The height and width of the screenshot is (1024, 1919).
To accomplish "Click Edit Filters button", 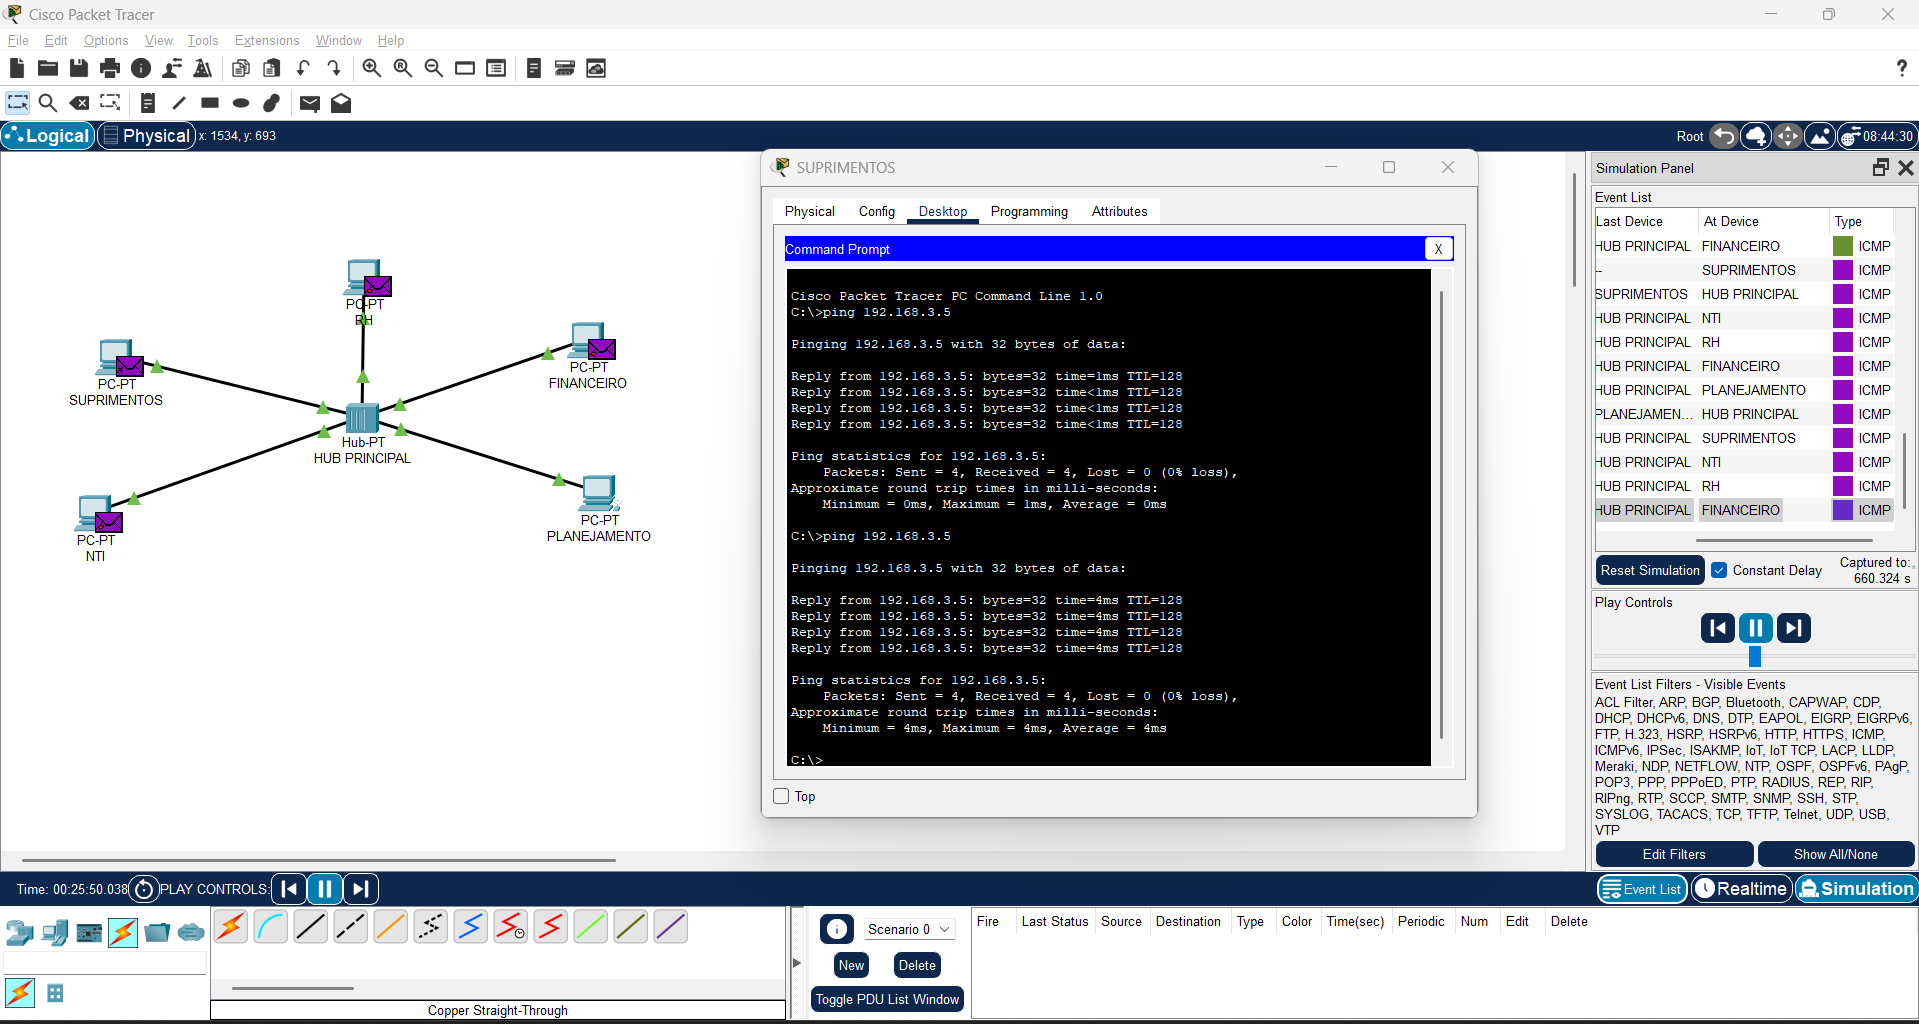I will pyautogui.click(x=1674, y=854).
